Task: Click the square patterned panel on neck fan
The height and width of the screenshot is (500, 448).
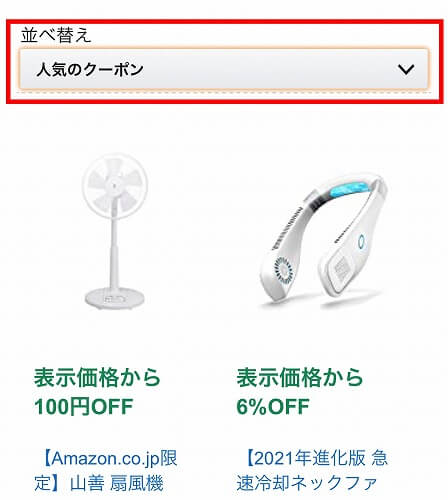Action: point(342,267)
